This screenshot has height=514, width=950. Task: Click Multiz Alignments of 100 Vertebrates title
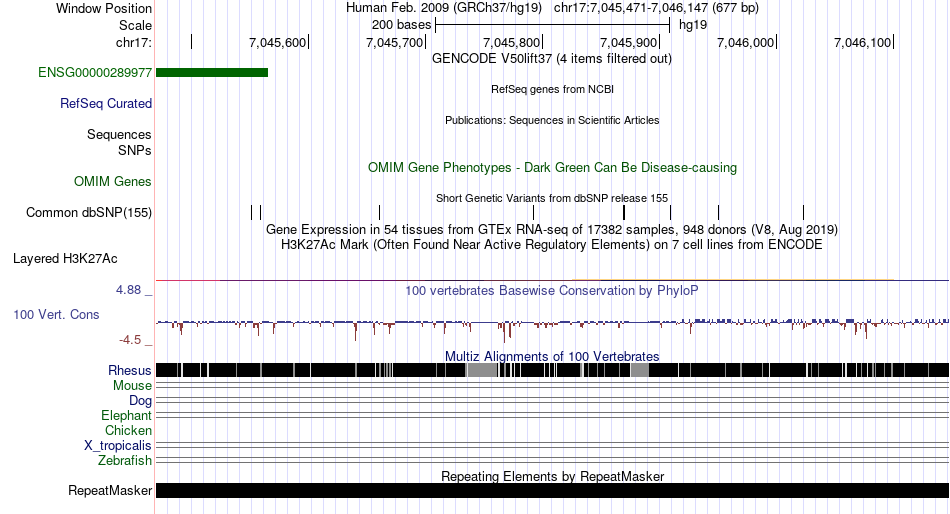(x=552, y=356)
